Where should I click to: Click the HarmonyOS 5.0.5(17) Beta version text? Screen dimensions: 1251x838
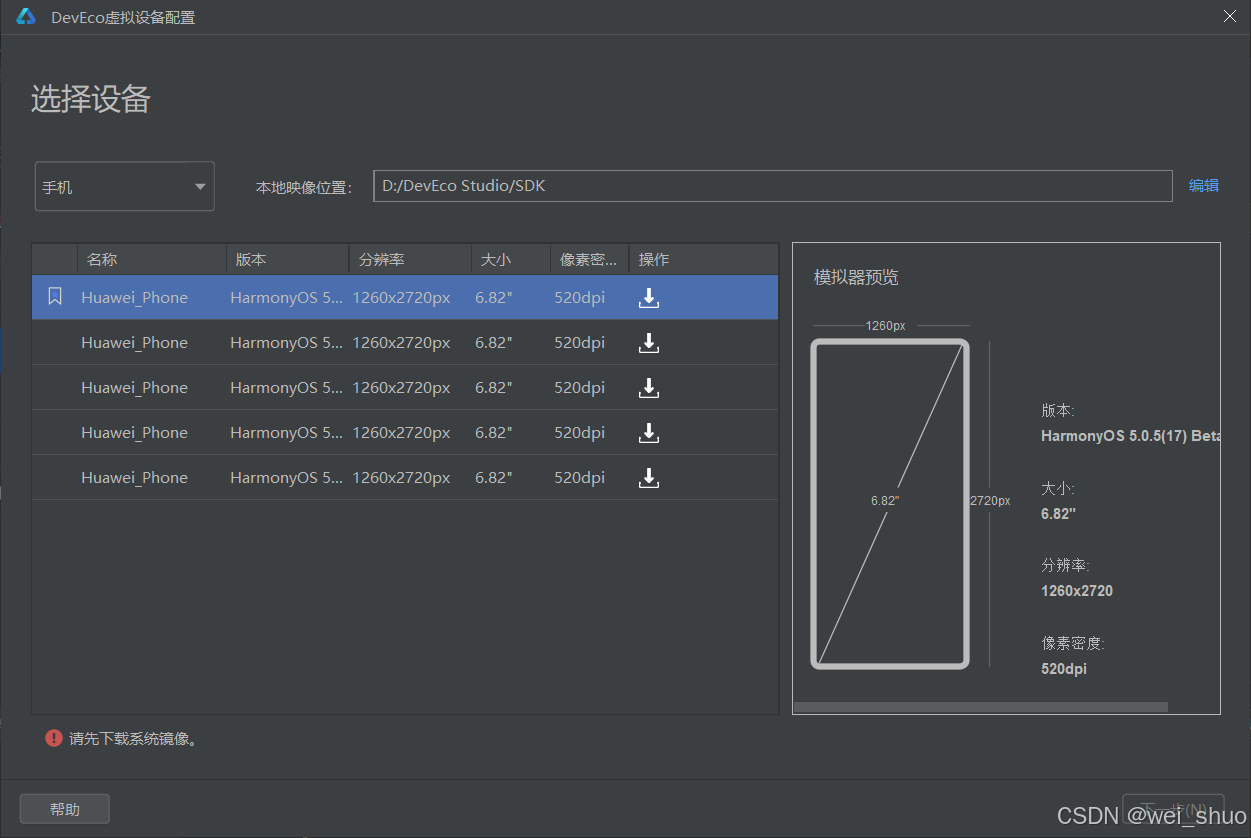1131,436
